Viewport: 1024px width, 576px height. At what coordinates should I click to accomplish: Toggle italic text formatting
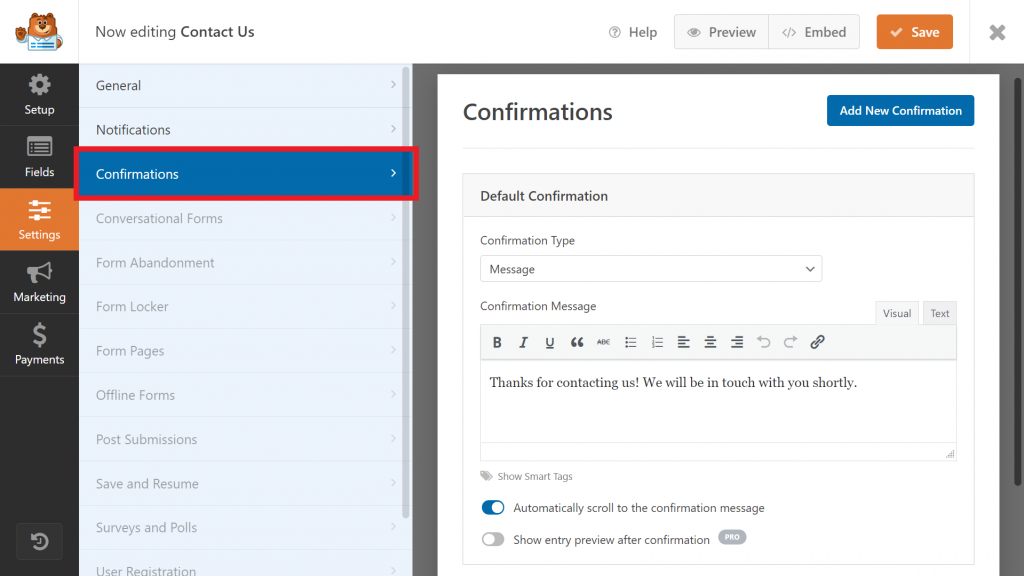523,341
